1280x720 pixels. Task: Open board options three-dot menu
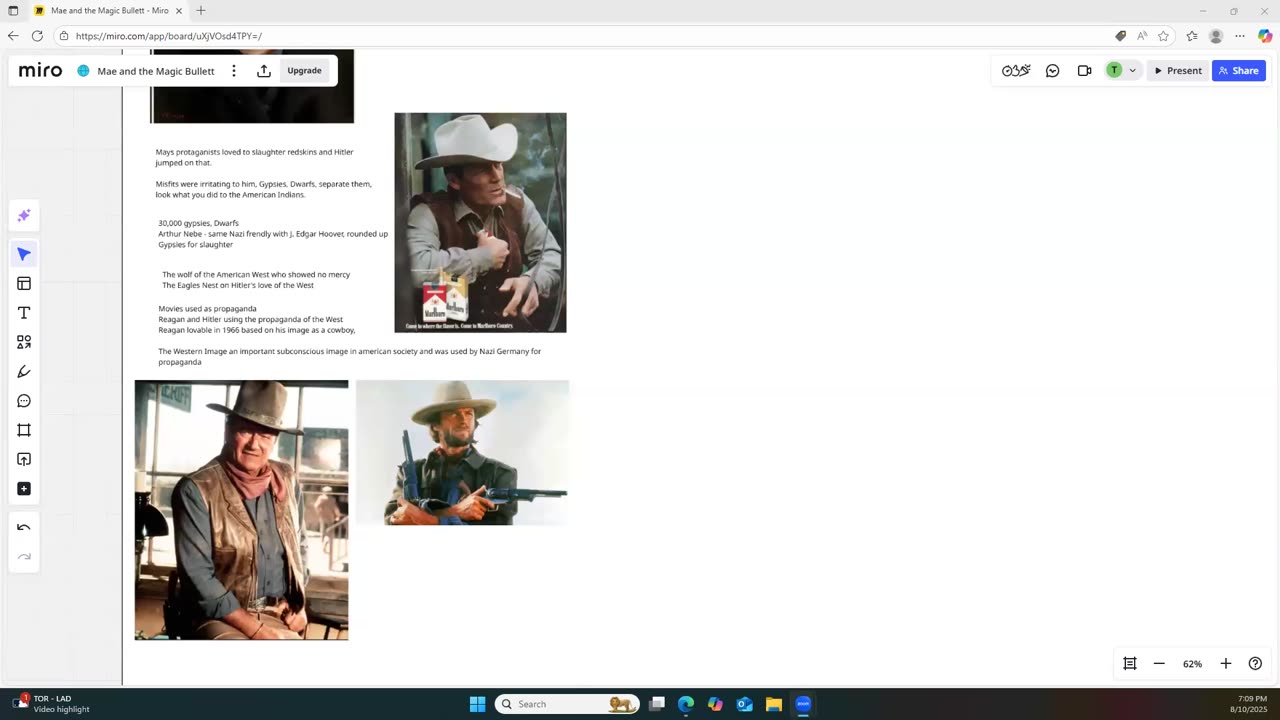click(234, 71)
